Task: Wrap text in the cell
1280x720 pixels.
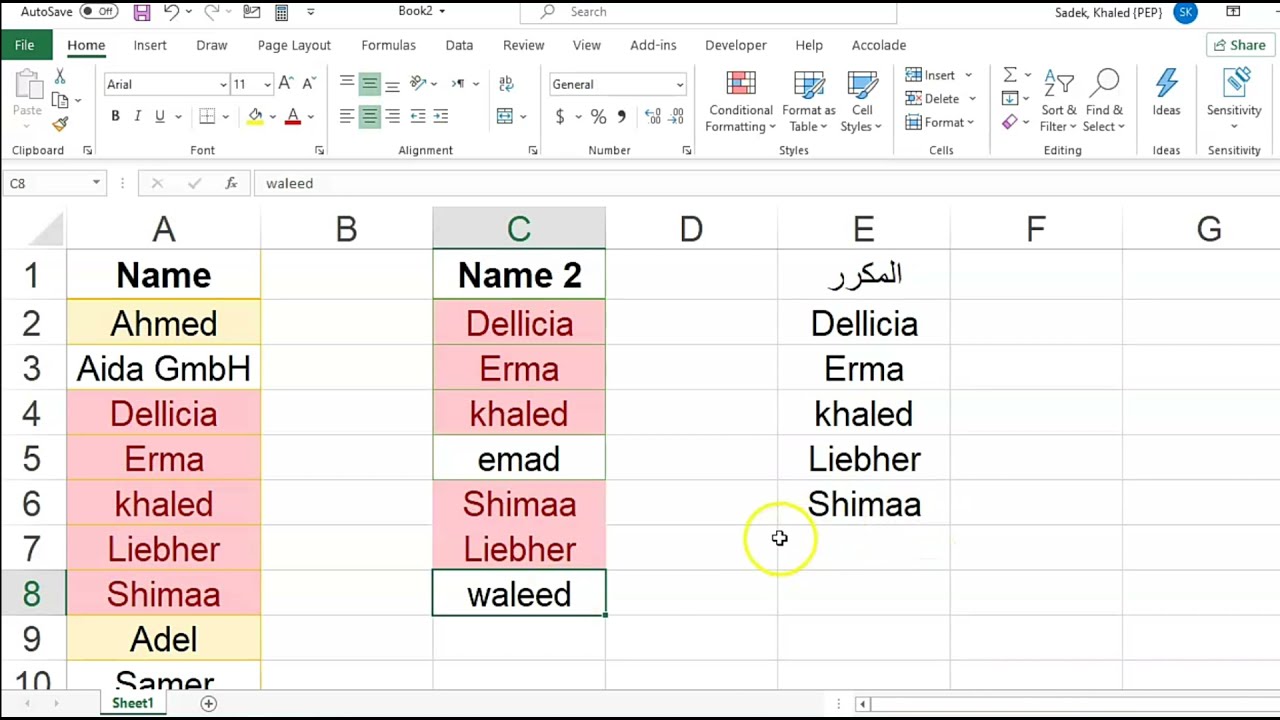Action: [506, 84]
